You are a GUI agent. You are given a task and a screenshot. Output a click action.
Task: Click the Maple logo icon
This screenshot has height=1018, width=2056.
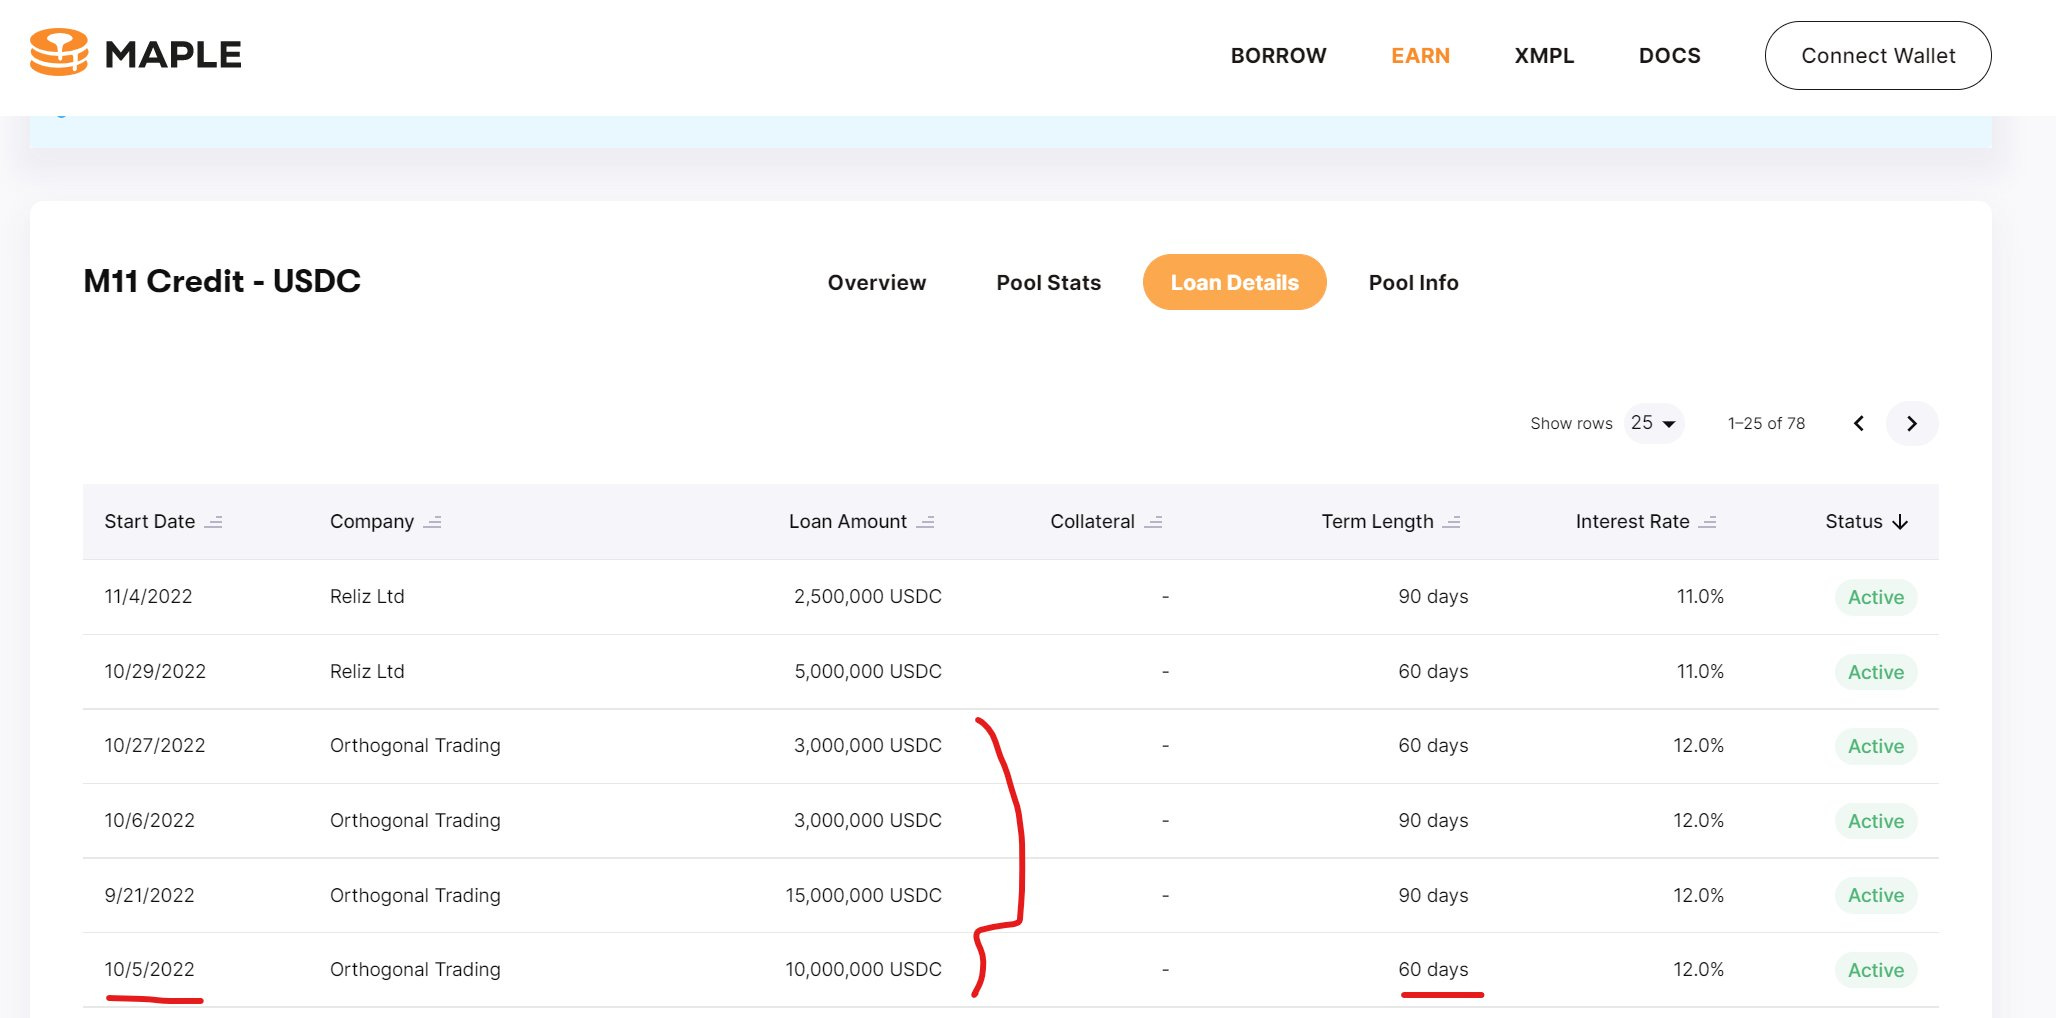tap(59, 53)
